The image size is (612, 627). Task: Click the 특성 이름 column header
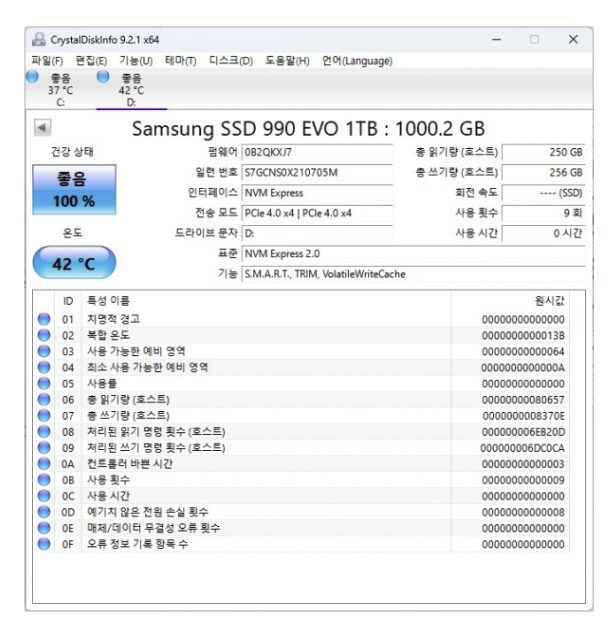coord(108,300)
